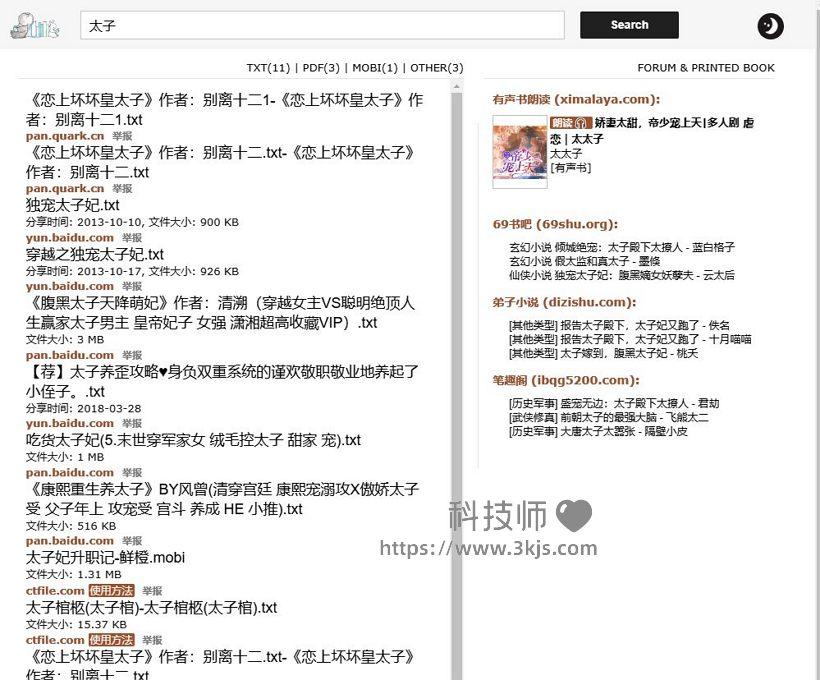This screenshot has width=820, height=680.
Task: Open 大唐太子太嚣张 - 隔壁小皮
Action: point(598,432)
